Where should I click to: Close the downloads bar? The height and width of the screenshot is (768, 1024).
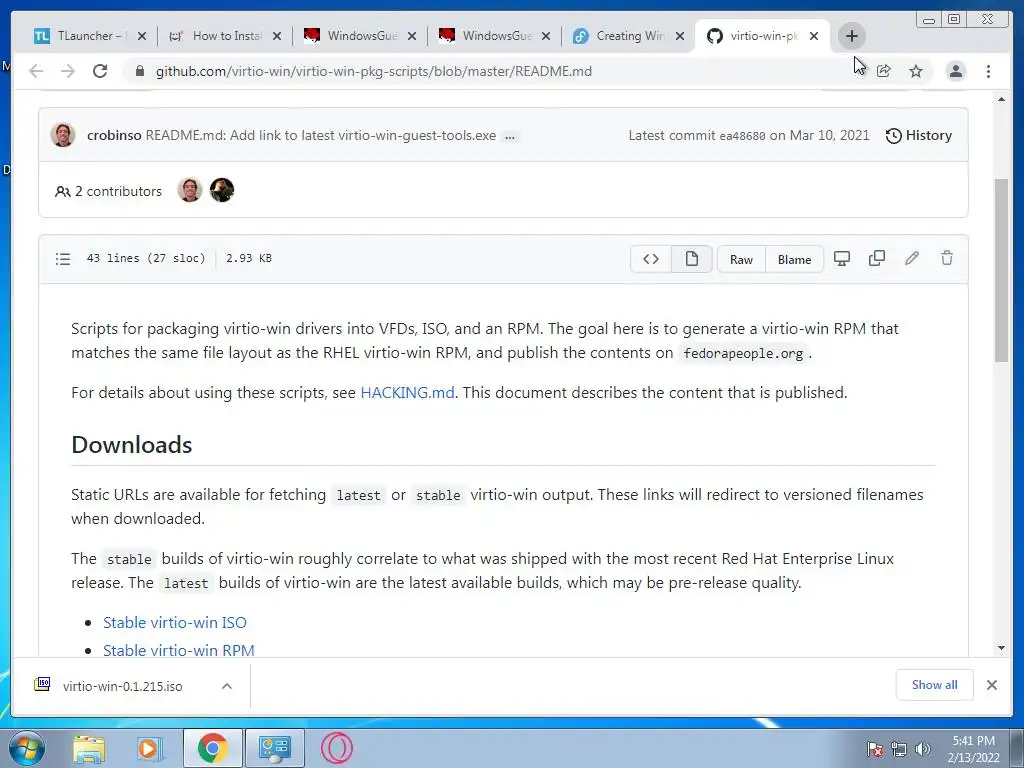991,685
